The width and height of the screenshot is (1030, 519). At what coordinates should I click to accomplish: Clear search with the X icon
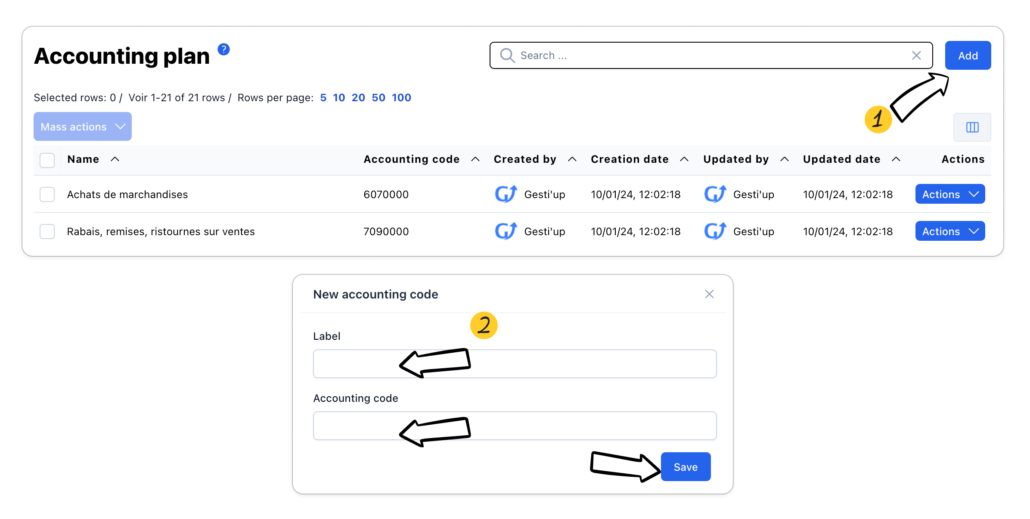(917, 56)
